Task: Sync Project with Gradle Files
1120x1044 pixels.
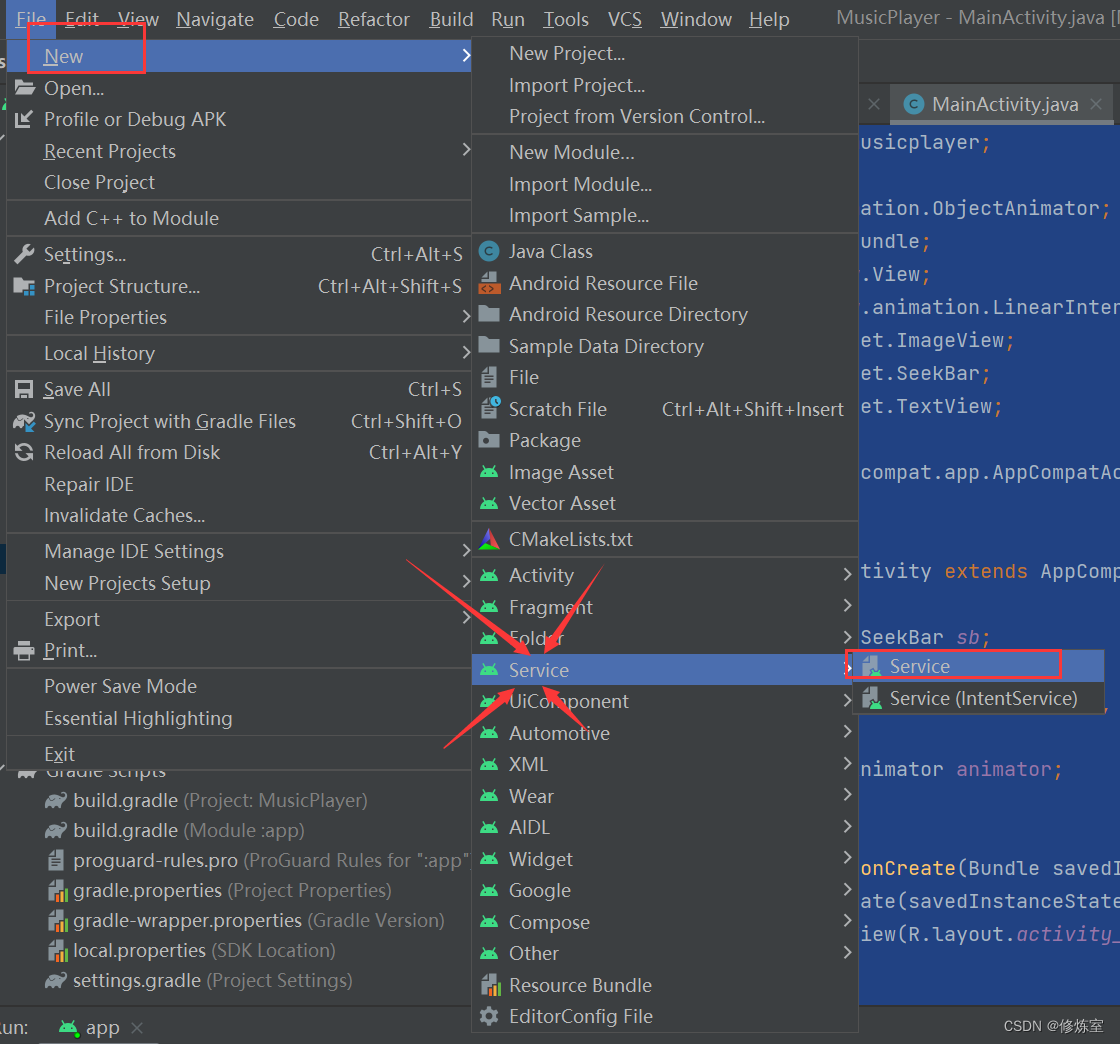Action: (x=169, y=421)
